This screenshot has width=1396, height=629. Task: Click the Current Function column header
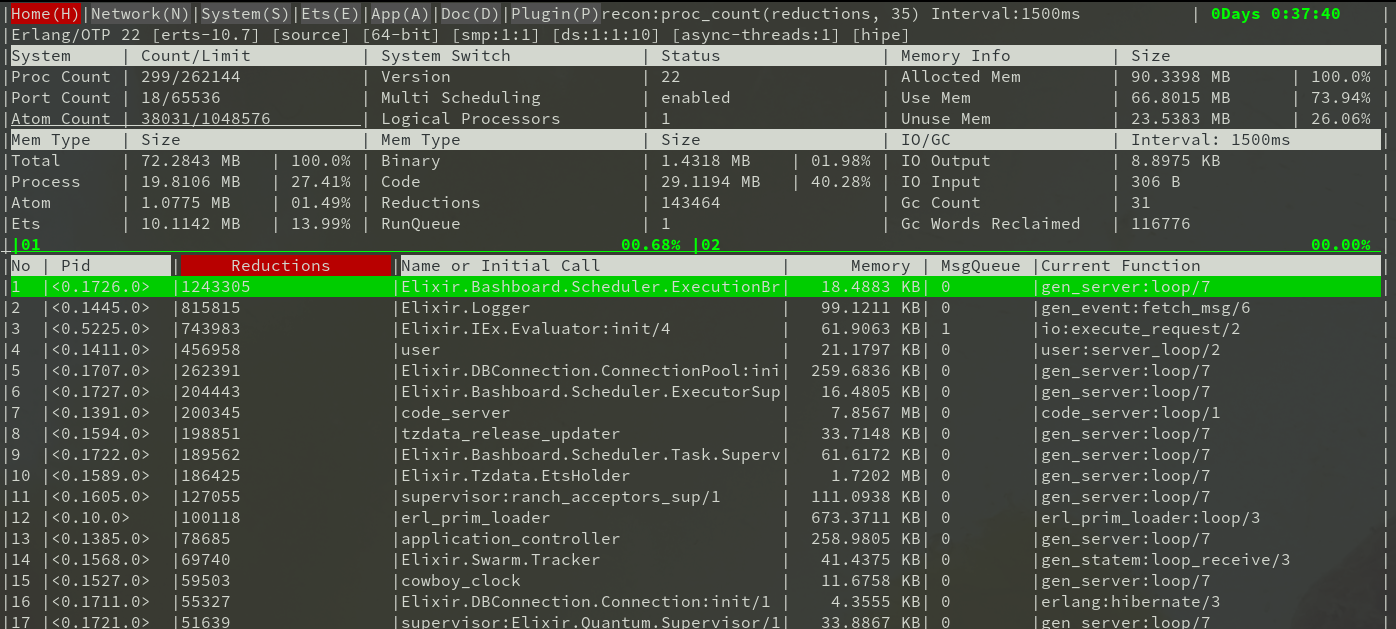1118,265
